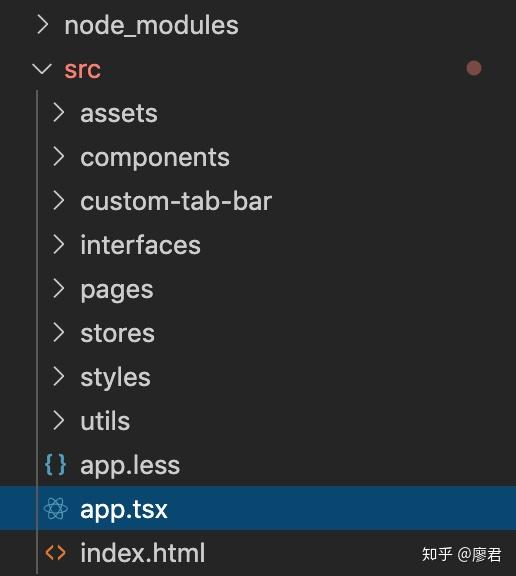Click the HTML angle brackets icon beside index.html
This screenshot has width=516, height=576.
point(55,552)
